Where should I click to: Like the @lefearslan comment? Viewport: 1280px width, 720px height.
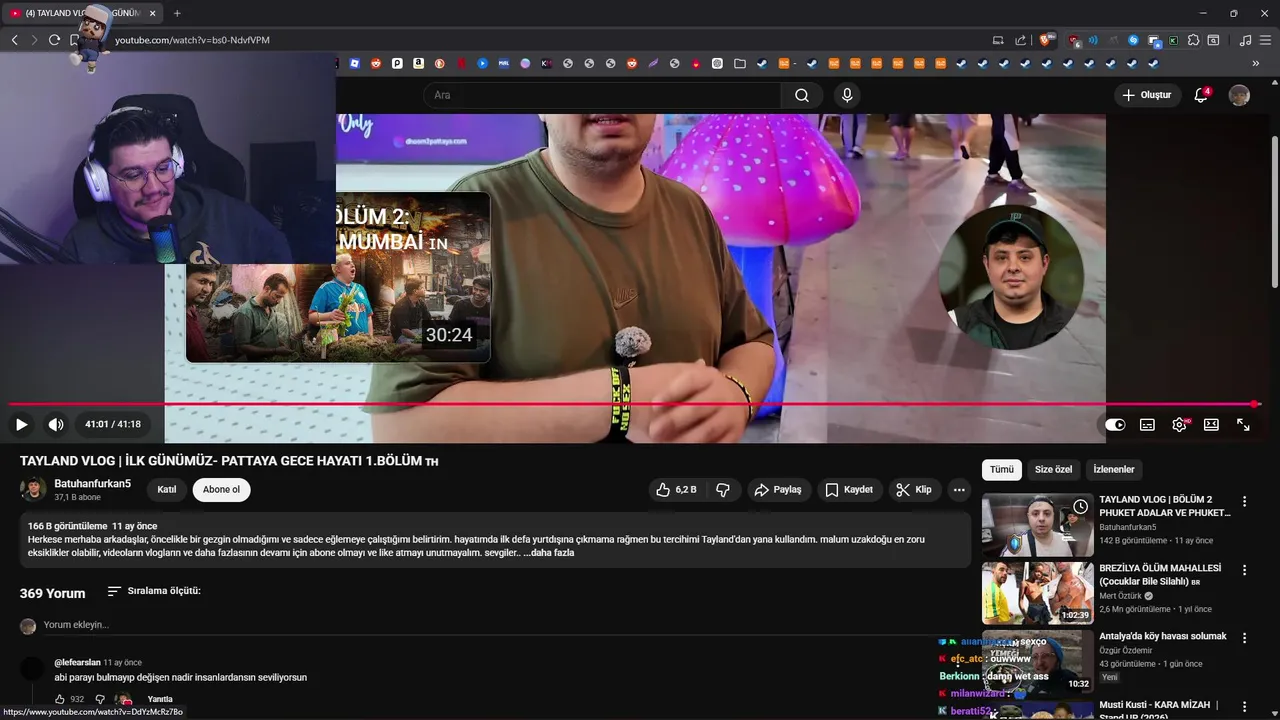60,699
